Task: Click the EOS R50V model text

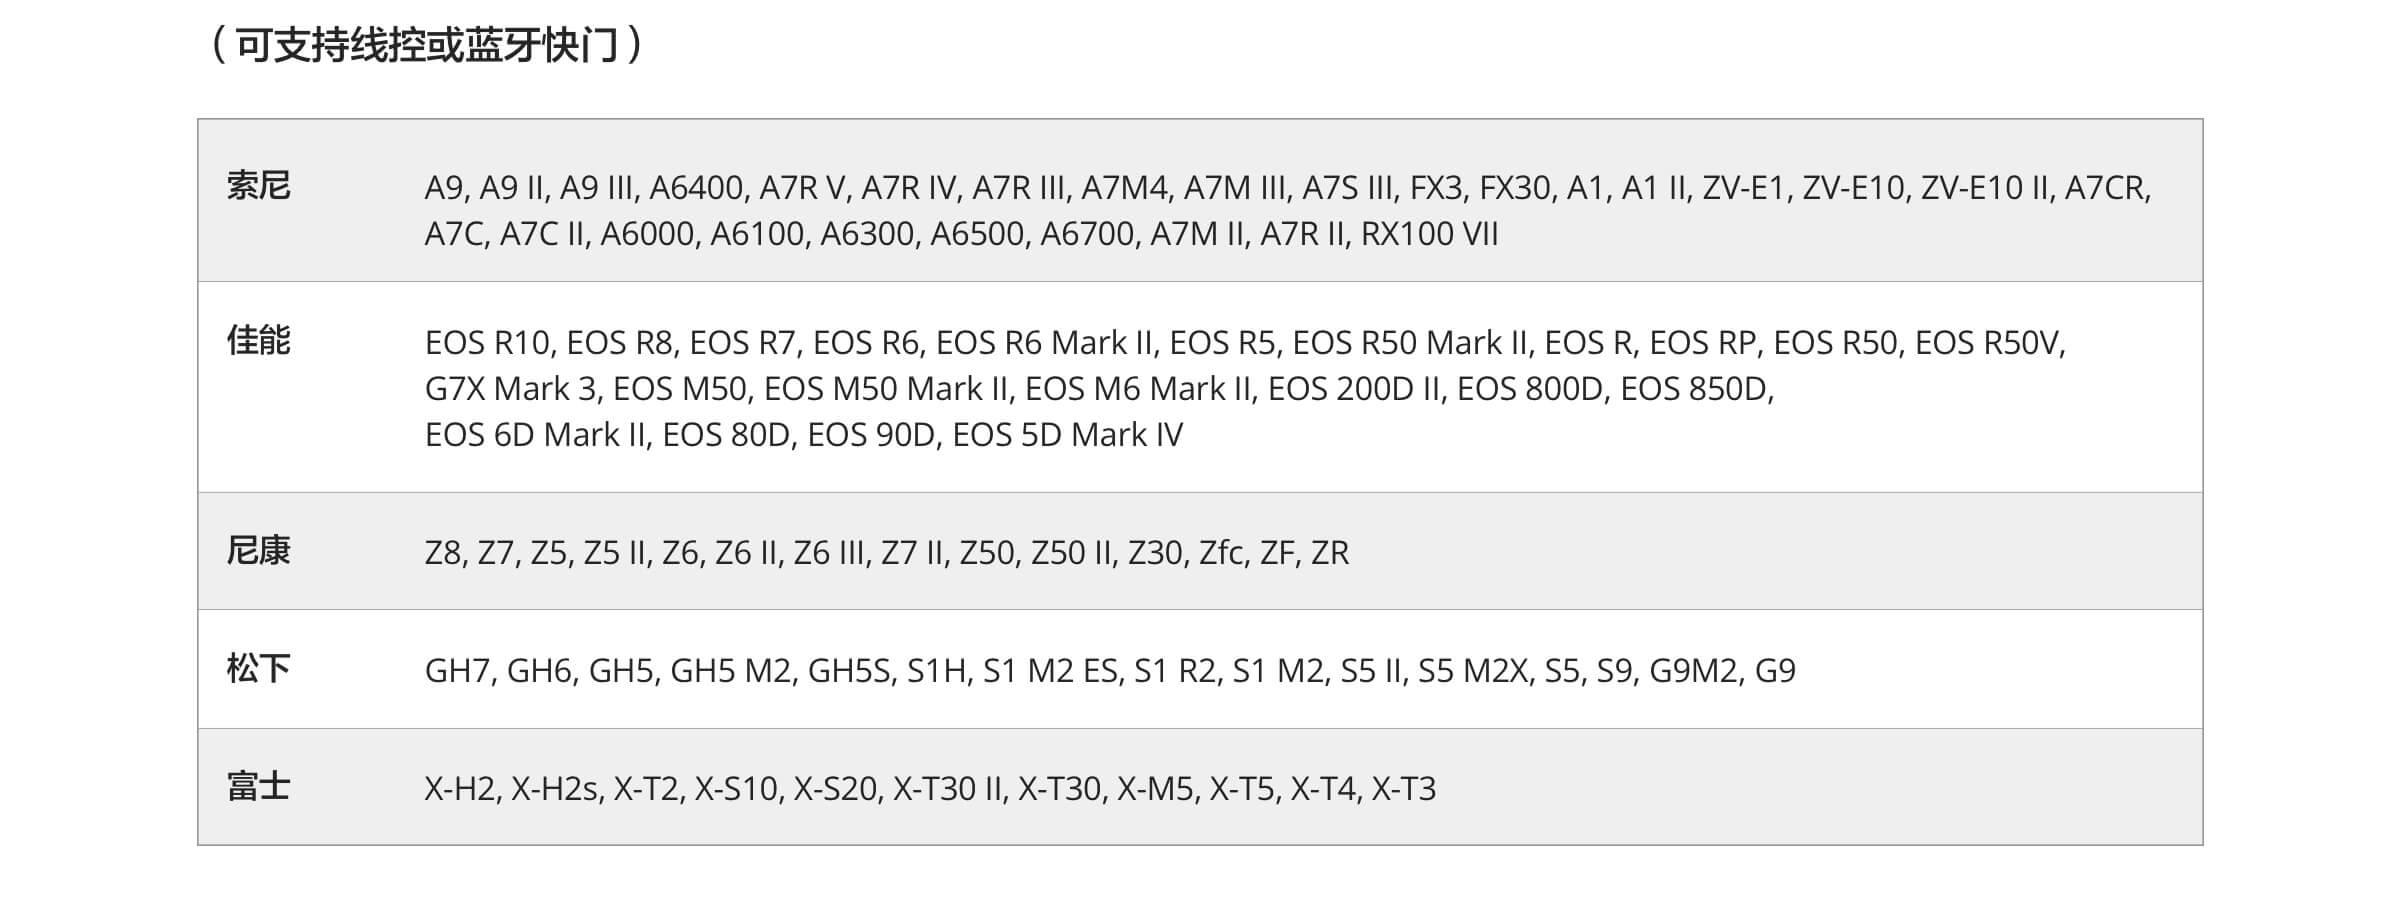Action: tap(1988, 343)
